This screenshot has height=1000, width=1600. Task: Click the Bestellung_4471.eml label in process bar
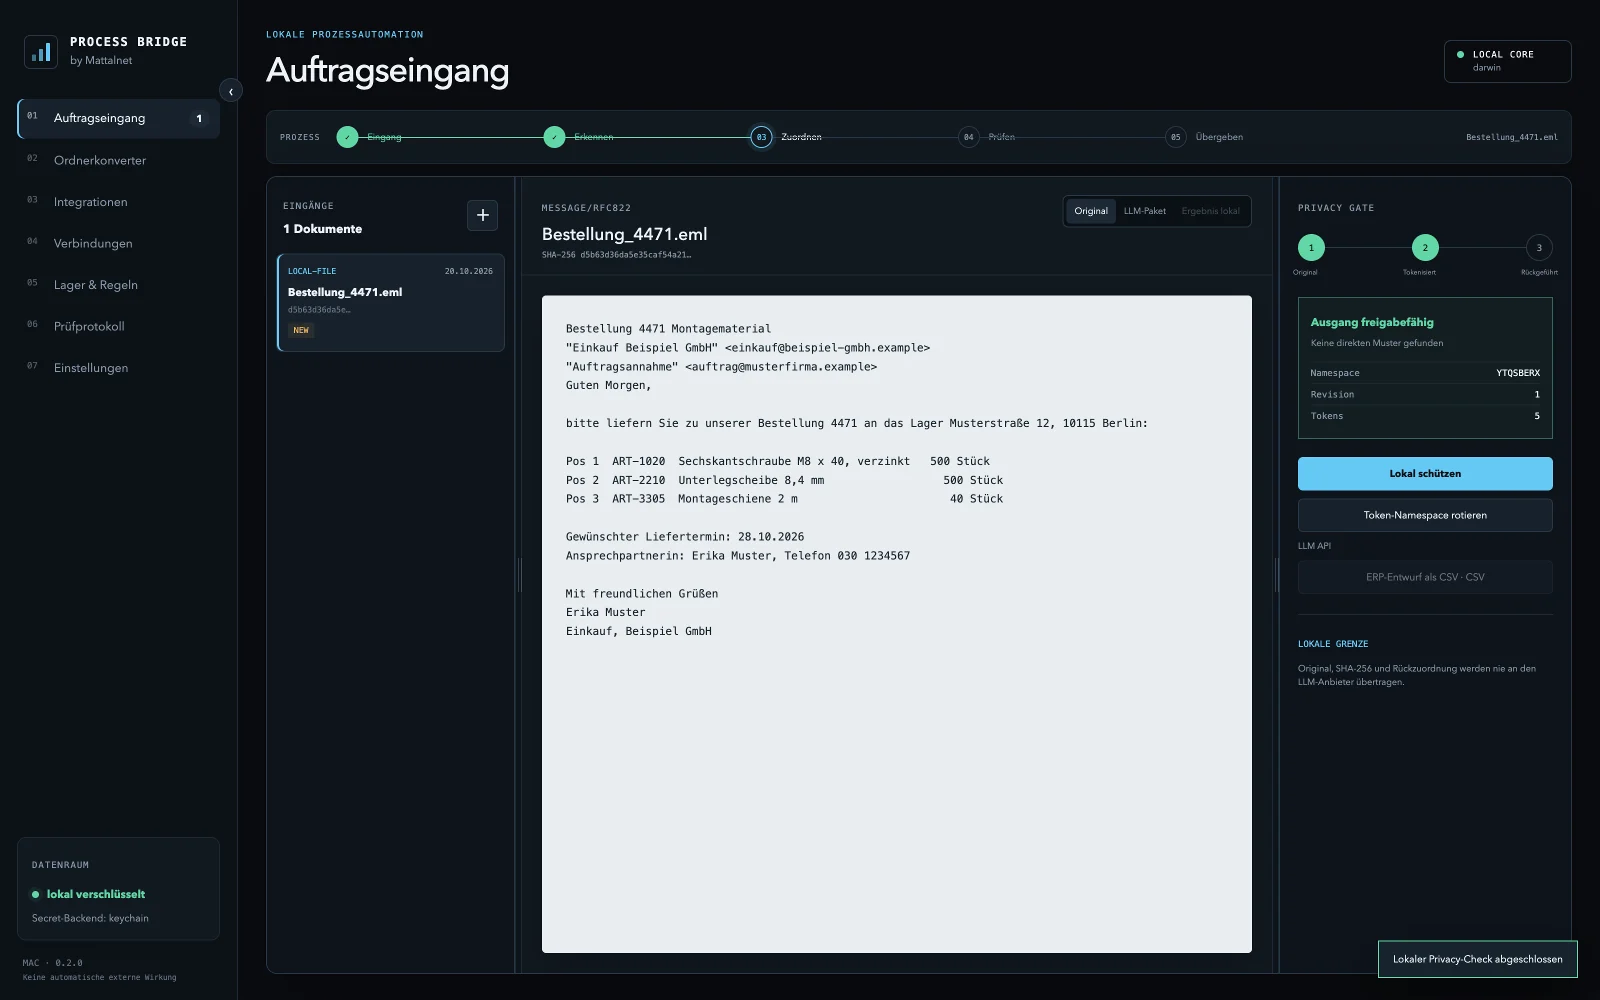coord(1512,137)
